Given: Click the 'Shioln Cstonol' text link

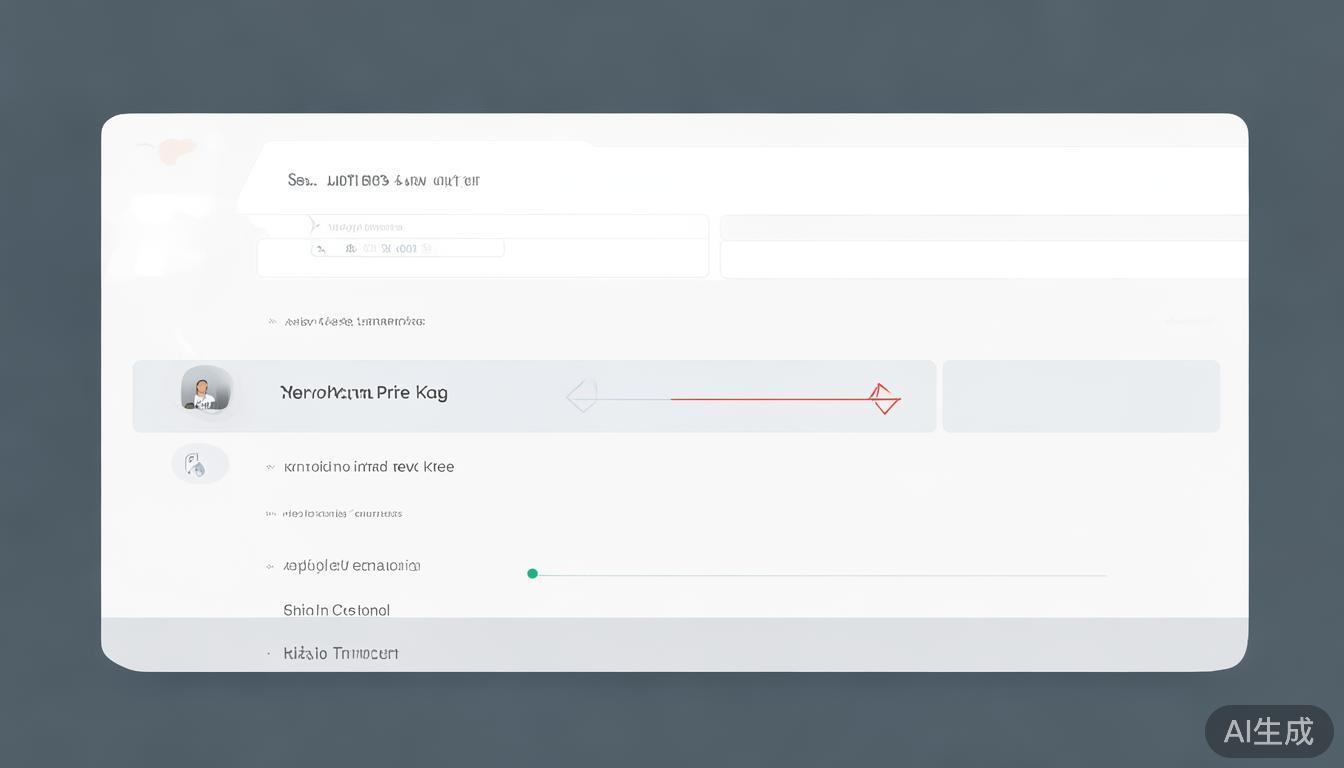Looking at the screenshot, I should (336, 610).
